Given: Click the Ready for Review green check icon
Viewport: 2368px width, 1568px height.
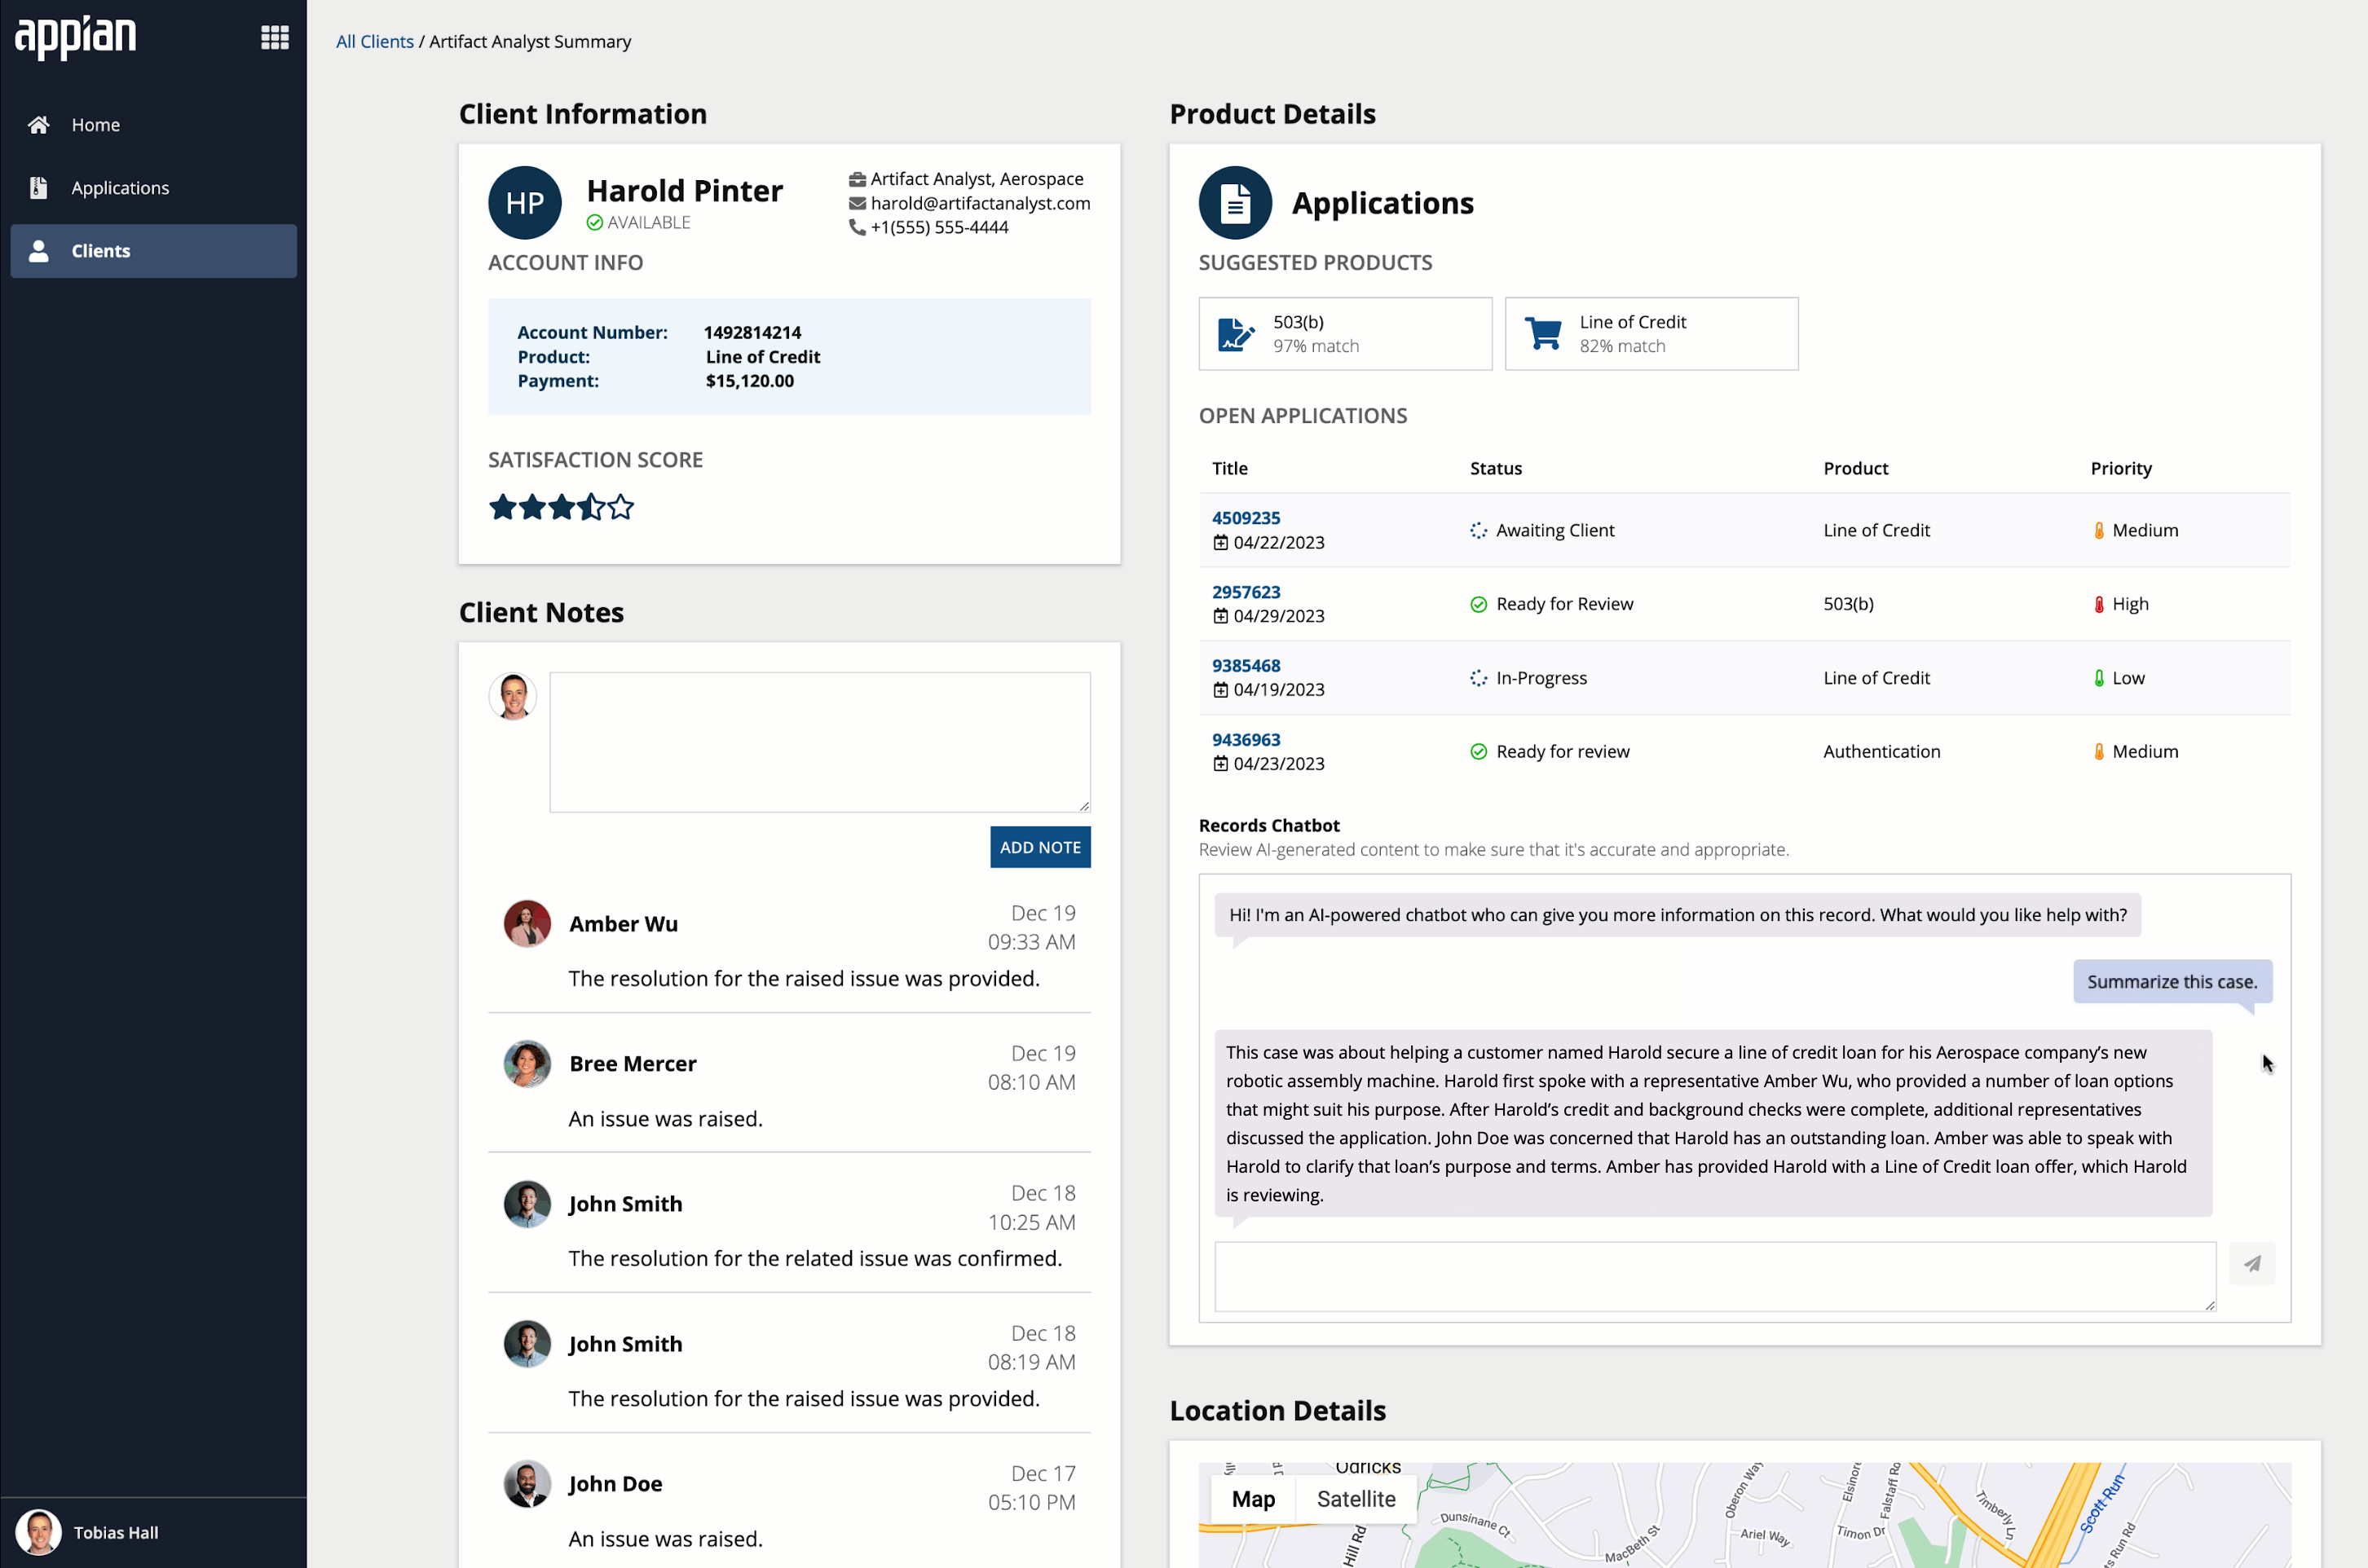Looking at the screenshot, I should [x=1478, y=605].
